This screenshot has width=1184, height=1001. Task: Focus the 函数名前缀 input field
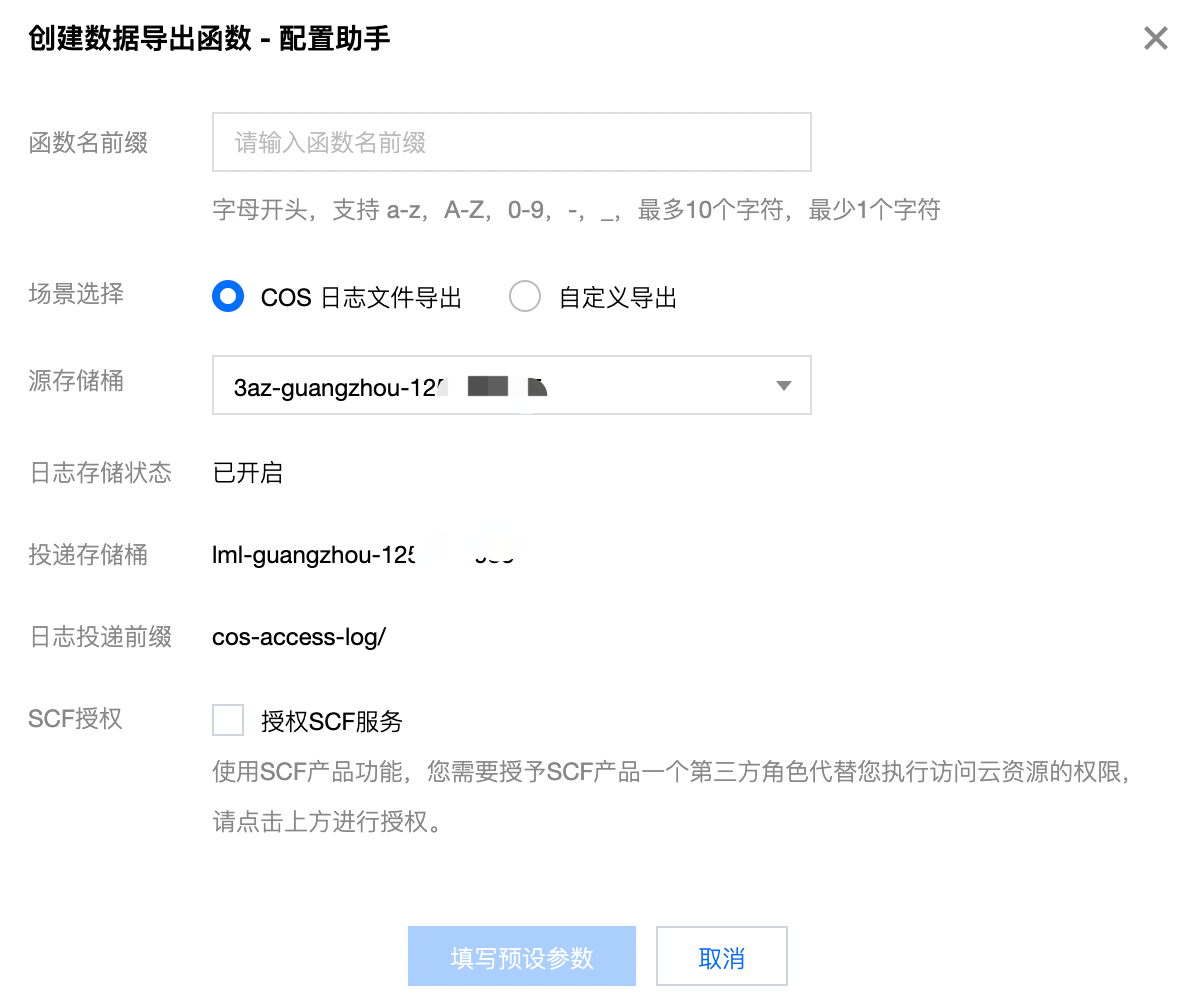511,142
